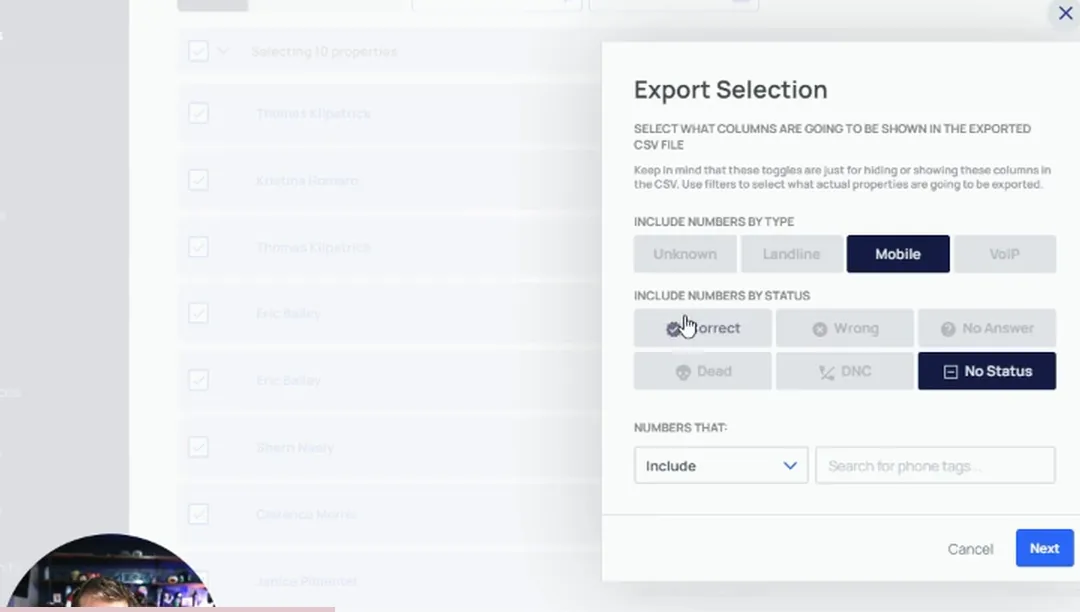This screenshot has height=612, width=1080.
Task: Toggle the Landline number type
Action: coord(791,254)
